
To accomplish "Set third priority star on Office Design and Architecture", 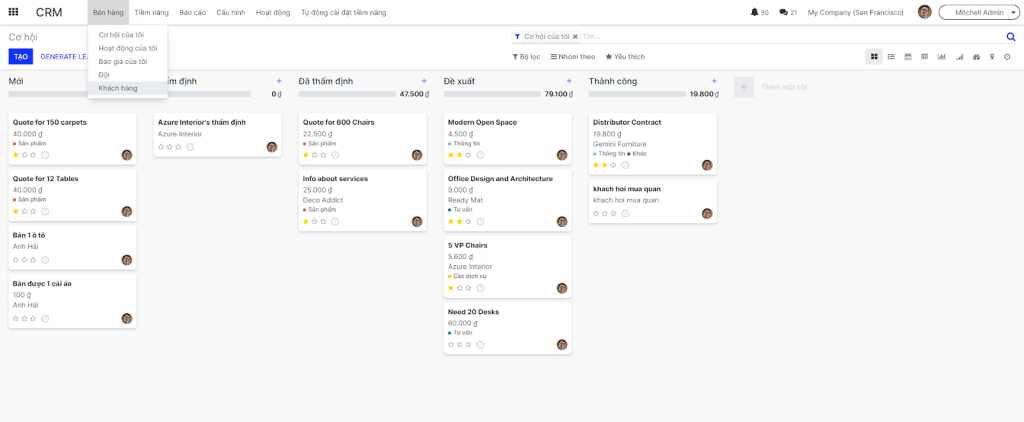I will coord(468,221).
